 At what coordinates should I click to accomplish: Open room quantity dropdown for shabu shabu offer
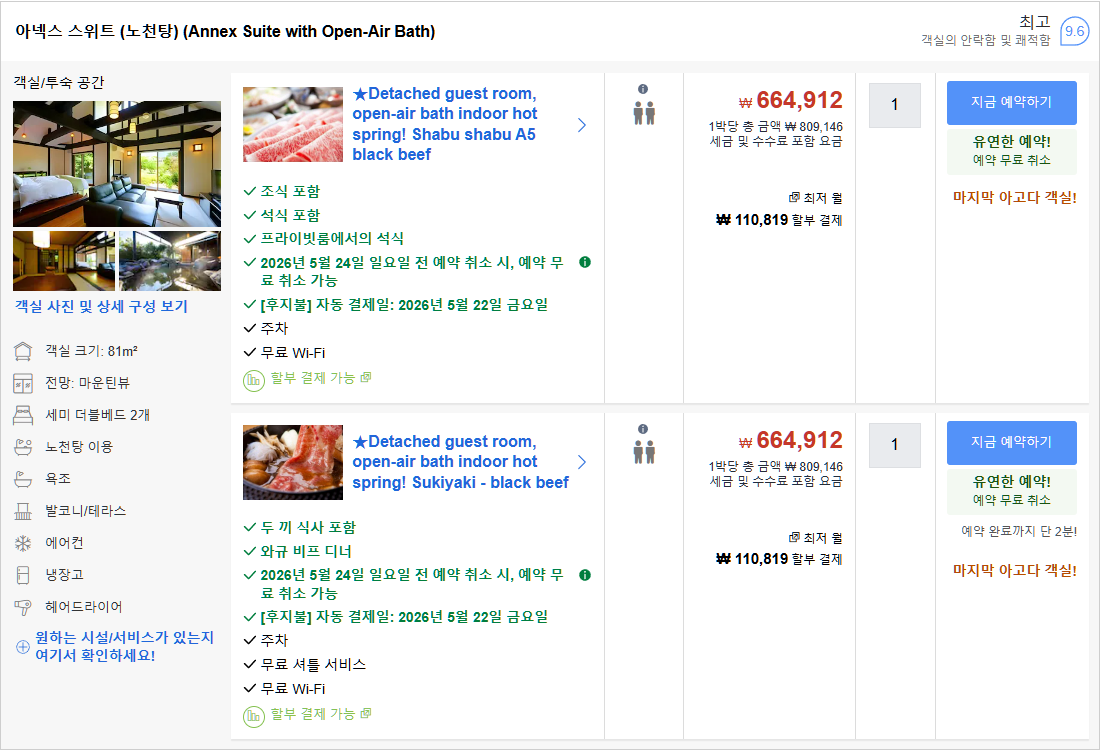pyautogui.click(x=894, y=105)
